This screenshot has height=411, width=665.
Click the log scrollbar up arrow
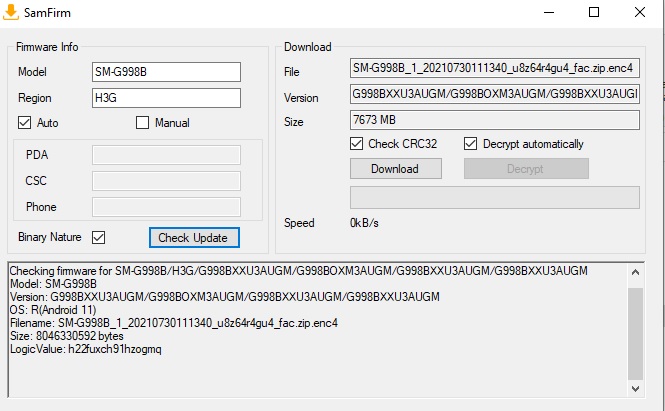pyautogui.click(x=635, y=272)
